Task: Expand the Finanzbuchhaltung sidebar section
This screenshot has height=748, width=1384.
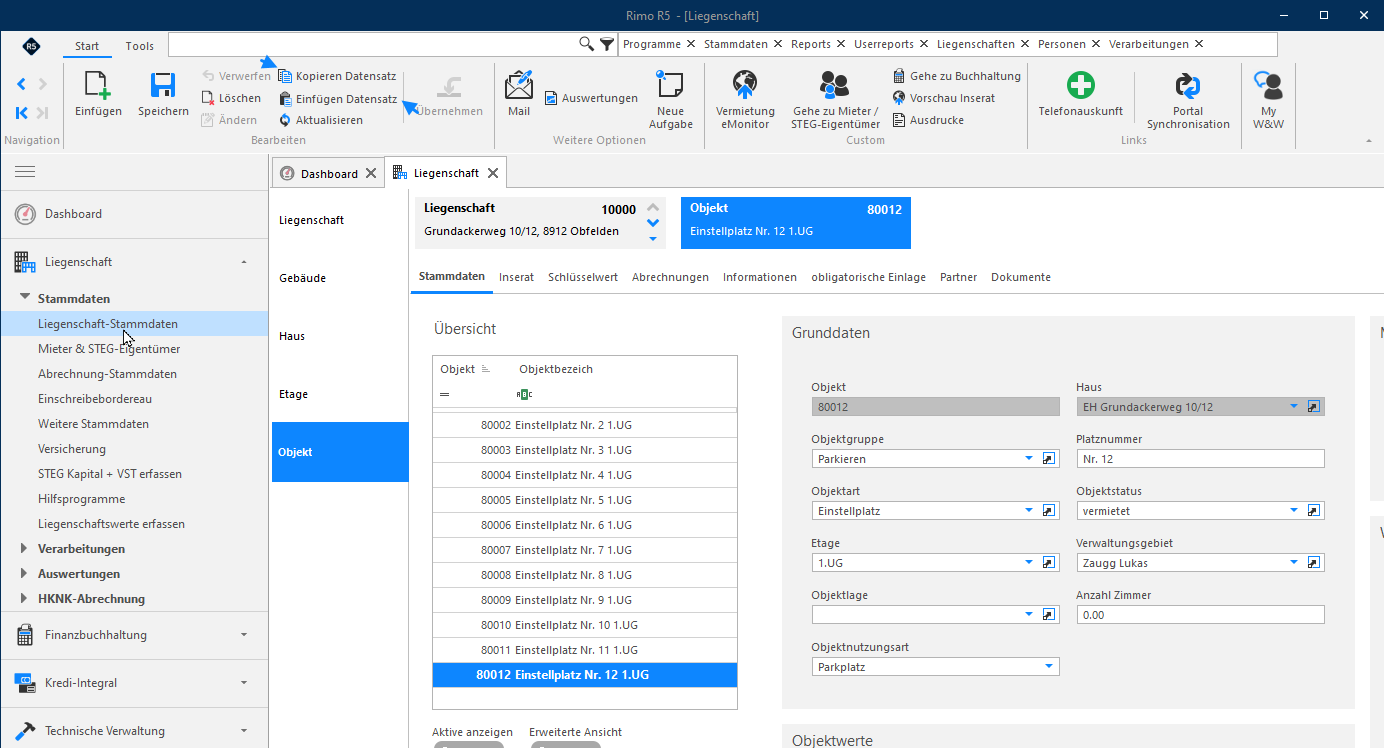Action: 134,635
